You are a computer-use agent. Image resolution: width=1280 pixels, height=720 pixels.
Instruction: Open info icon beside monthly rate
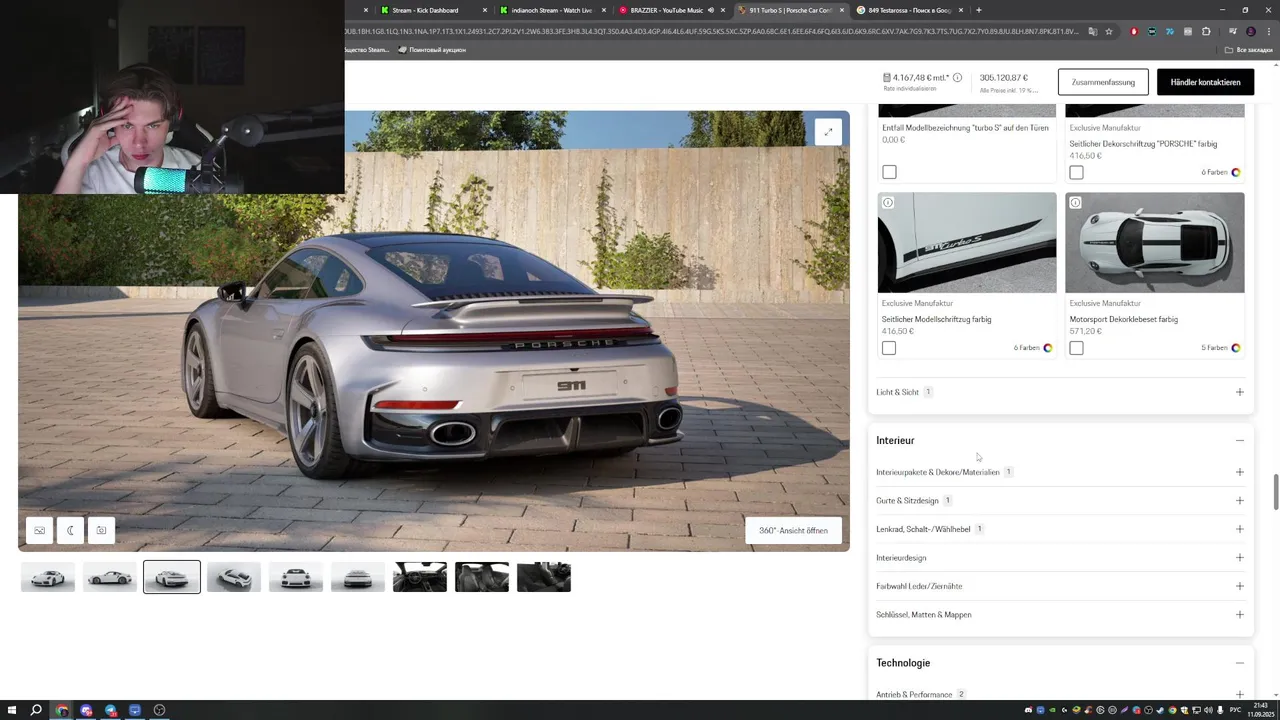click(957, 77)
